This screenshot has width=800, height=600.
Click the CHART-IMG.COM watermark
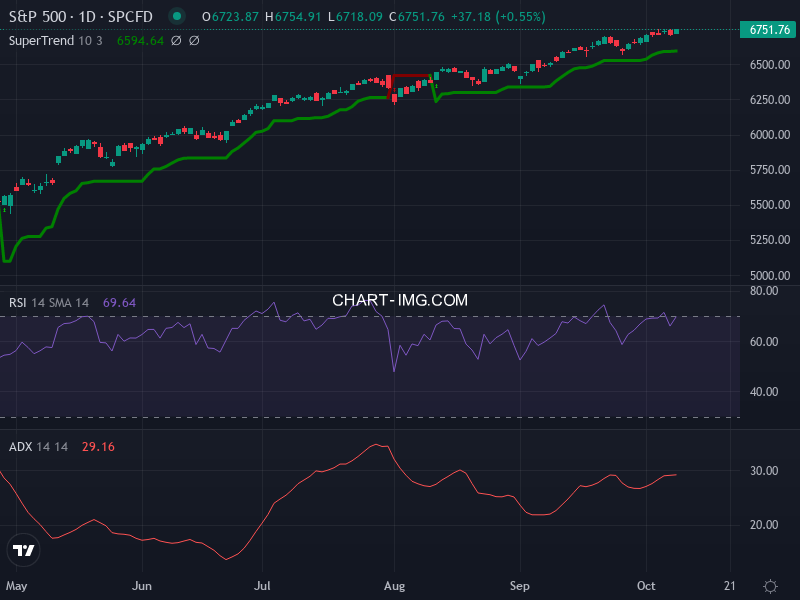[400, 300]
